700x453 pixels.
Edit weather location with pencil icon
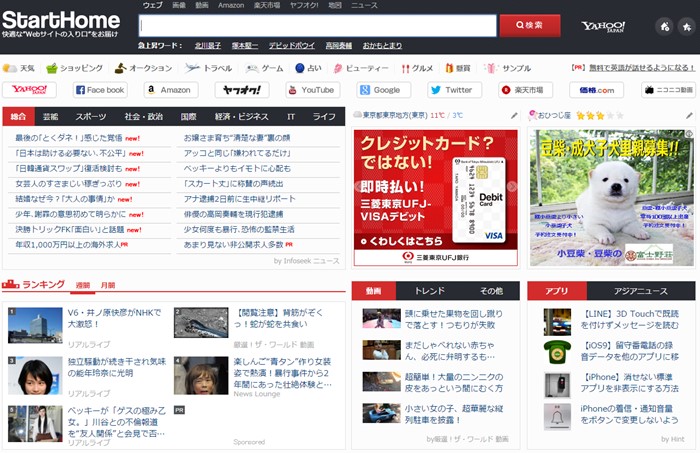point(514,116)
